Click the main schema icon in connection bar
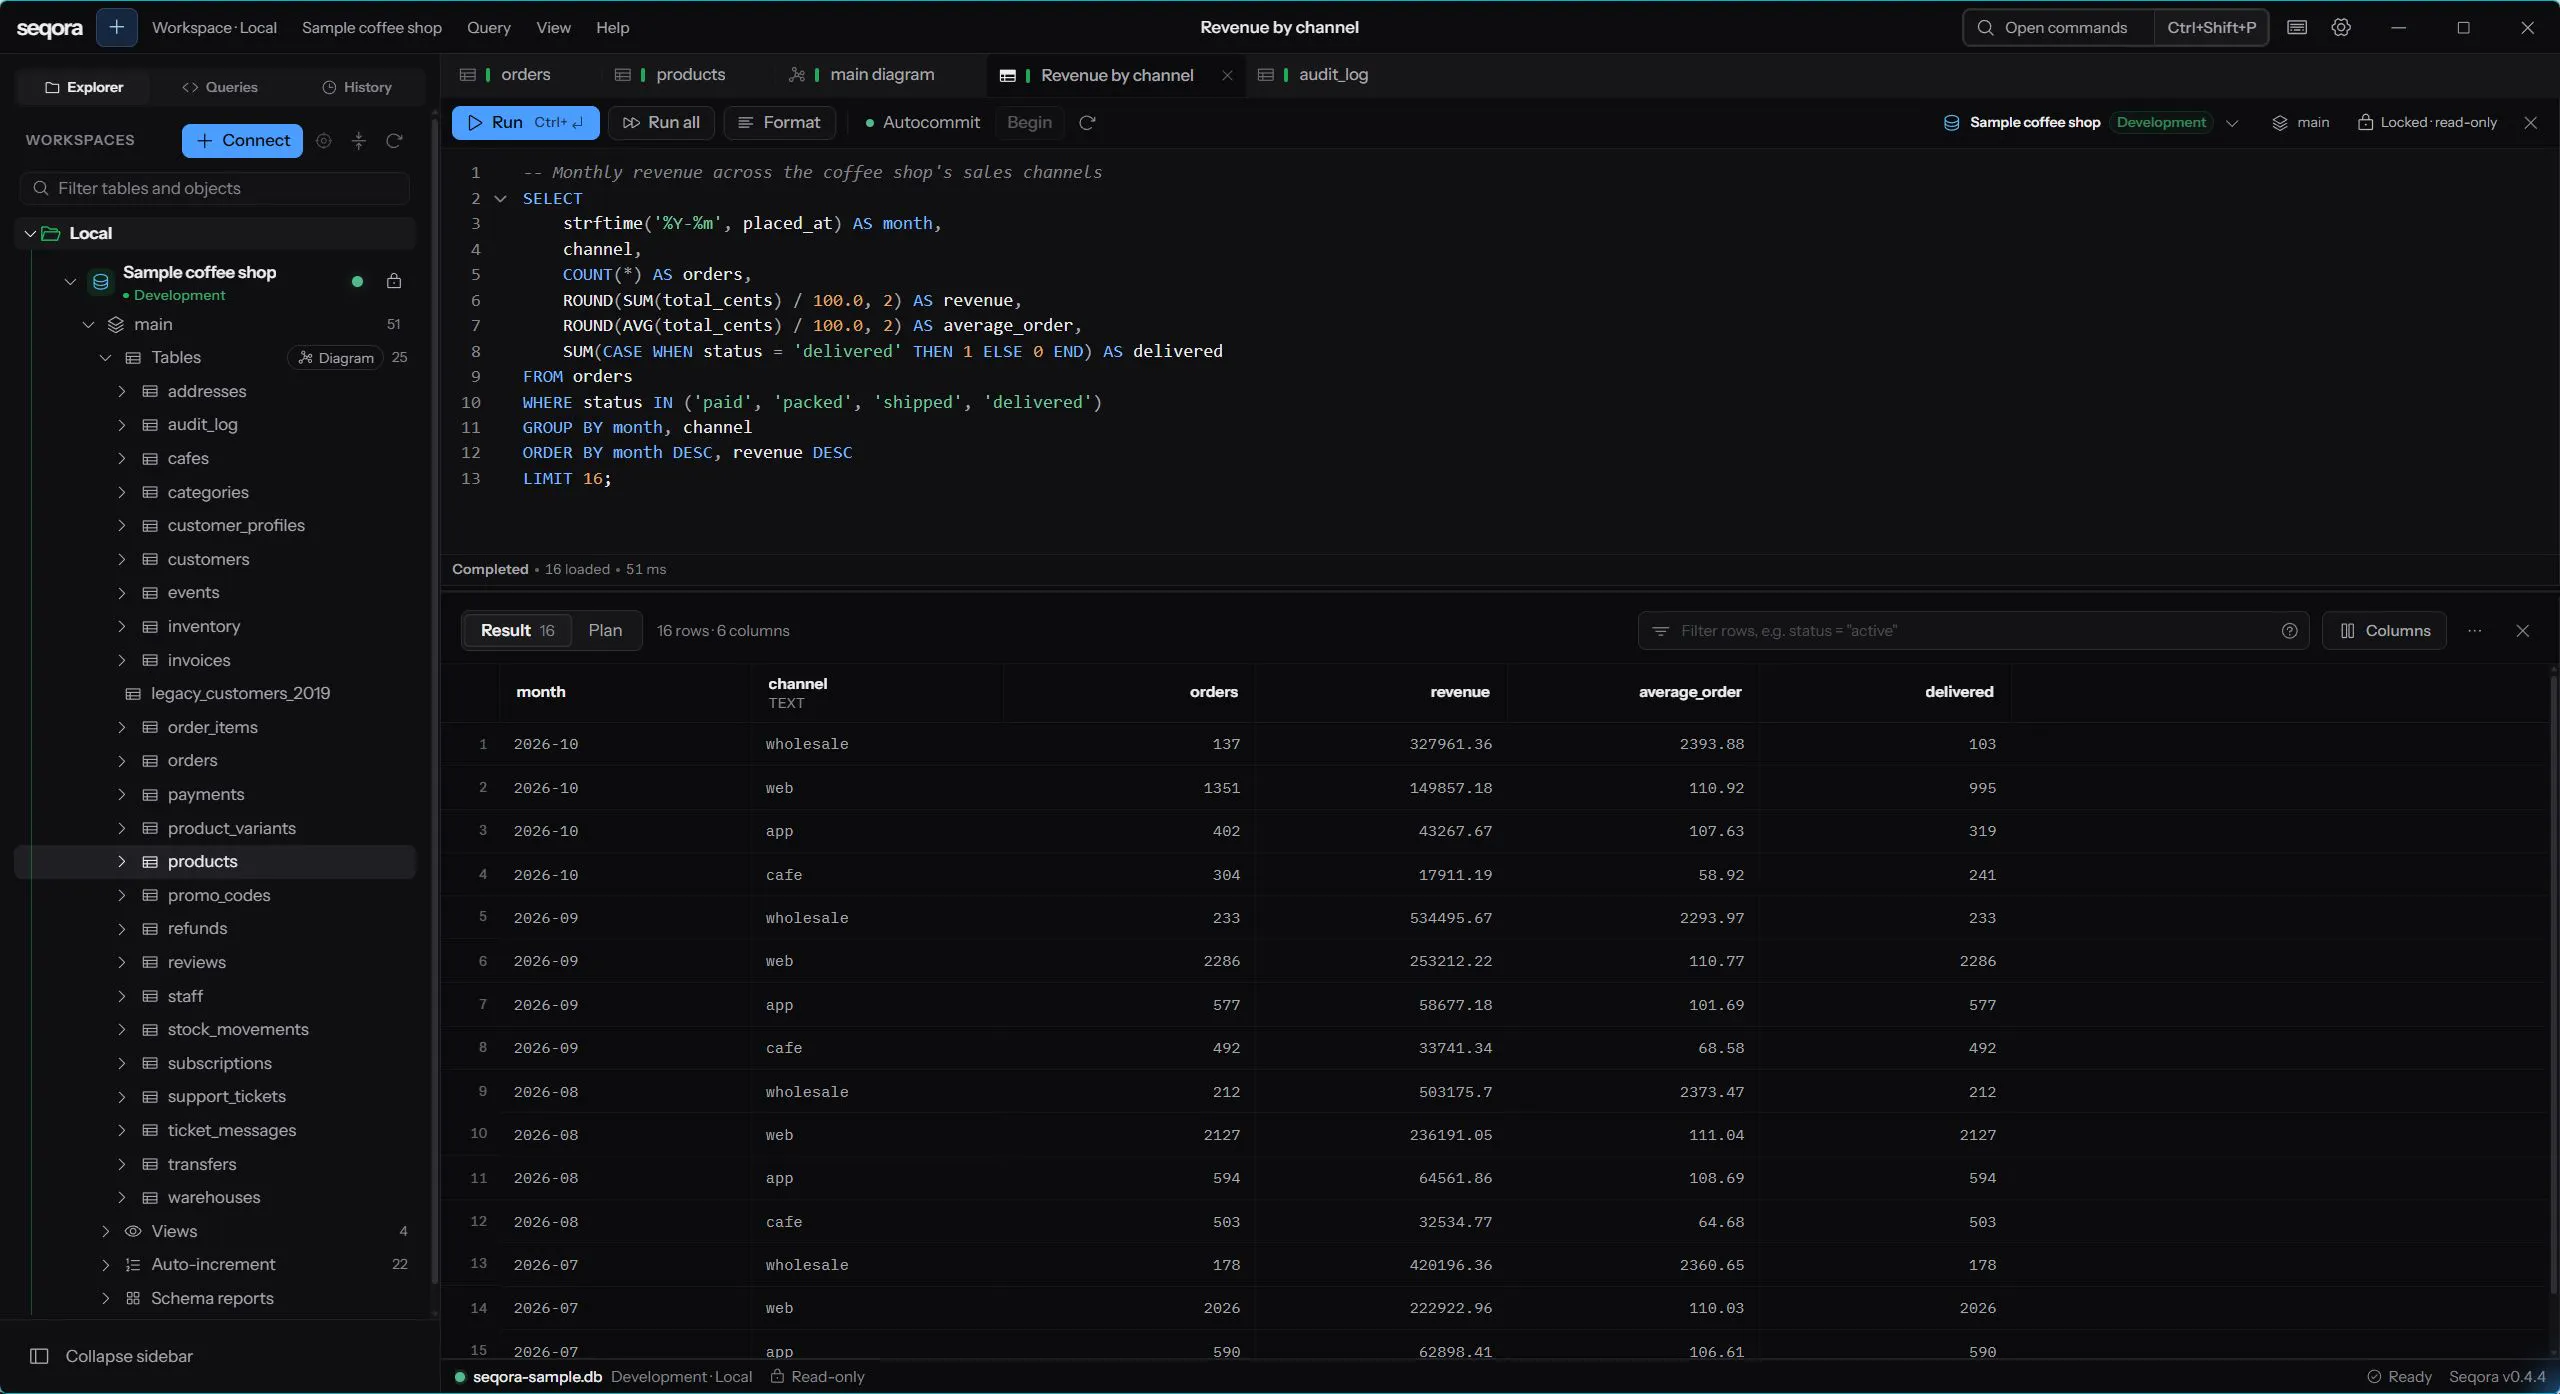Screen dimensions: 2560x1394 pyautogui.click(x=2280, y=122)
